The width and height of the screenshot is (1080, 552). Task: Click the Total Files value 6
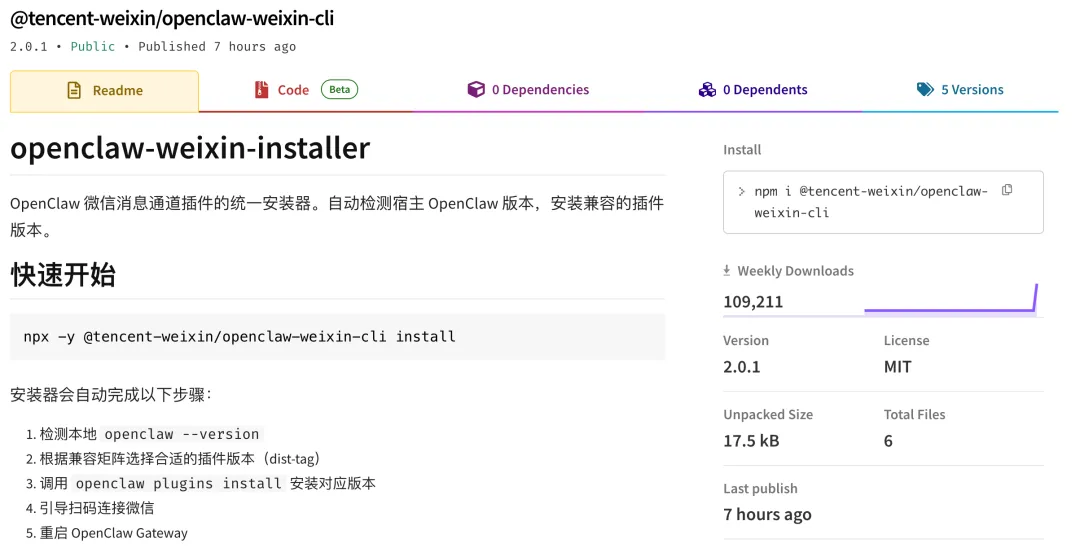click(x=888, y=441)
